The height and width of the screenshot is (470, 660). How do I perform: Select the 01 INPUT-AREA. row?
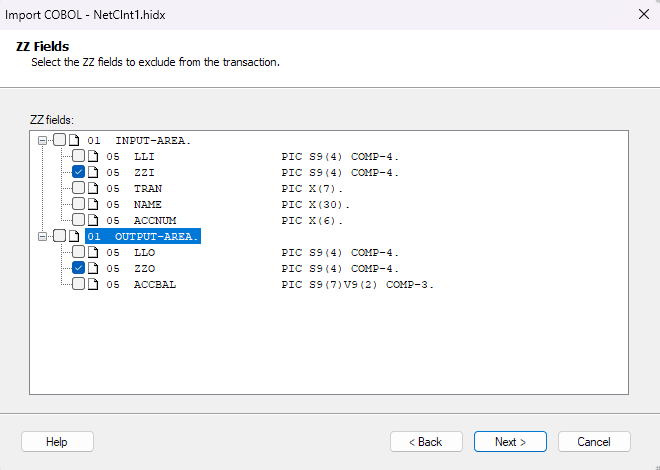coord(139,141)
